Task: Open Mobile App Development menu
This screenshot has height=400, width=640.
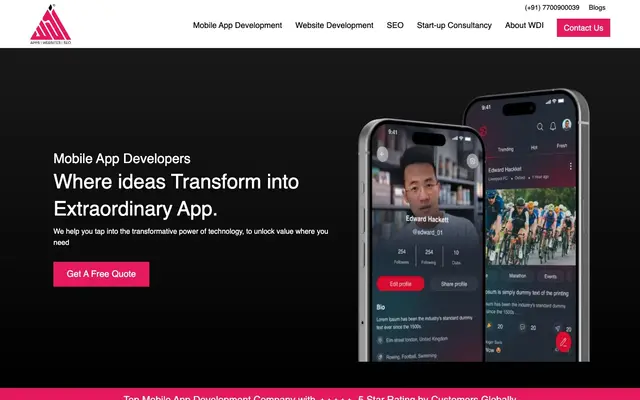Action: click(x=237, y=25)
